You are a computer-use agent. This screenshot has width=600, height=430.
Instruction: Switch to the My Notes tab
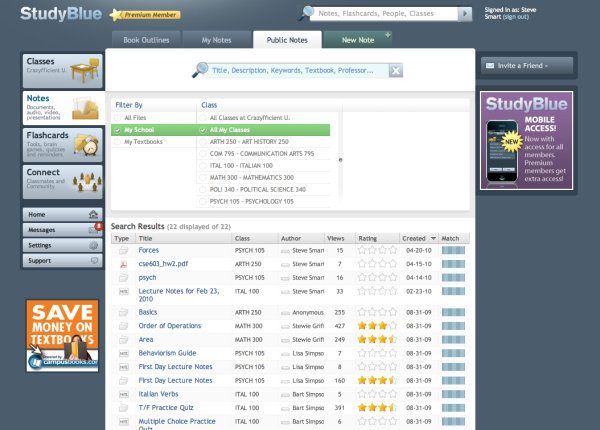click(x=216, y=40)
